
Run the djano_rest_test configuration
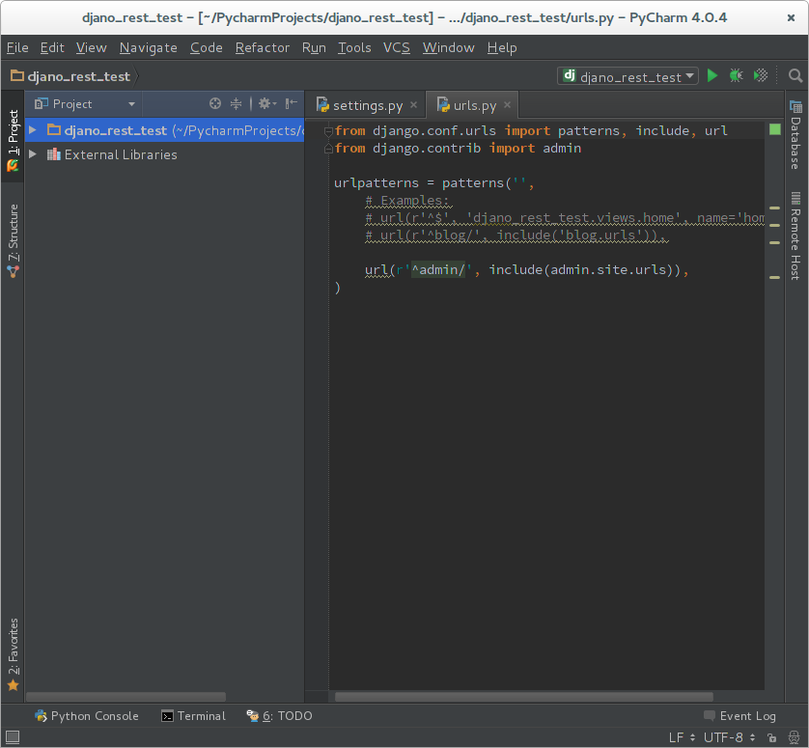click(x=712, y=76)
